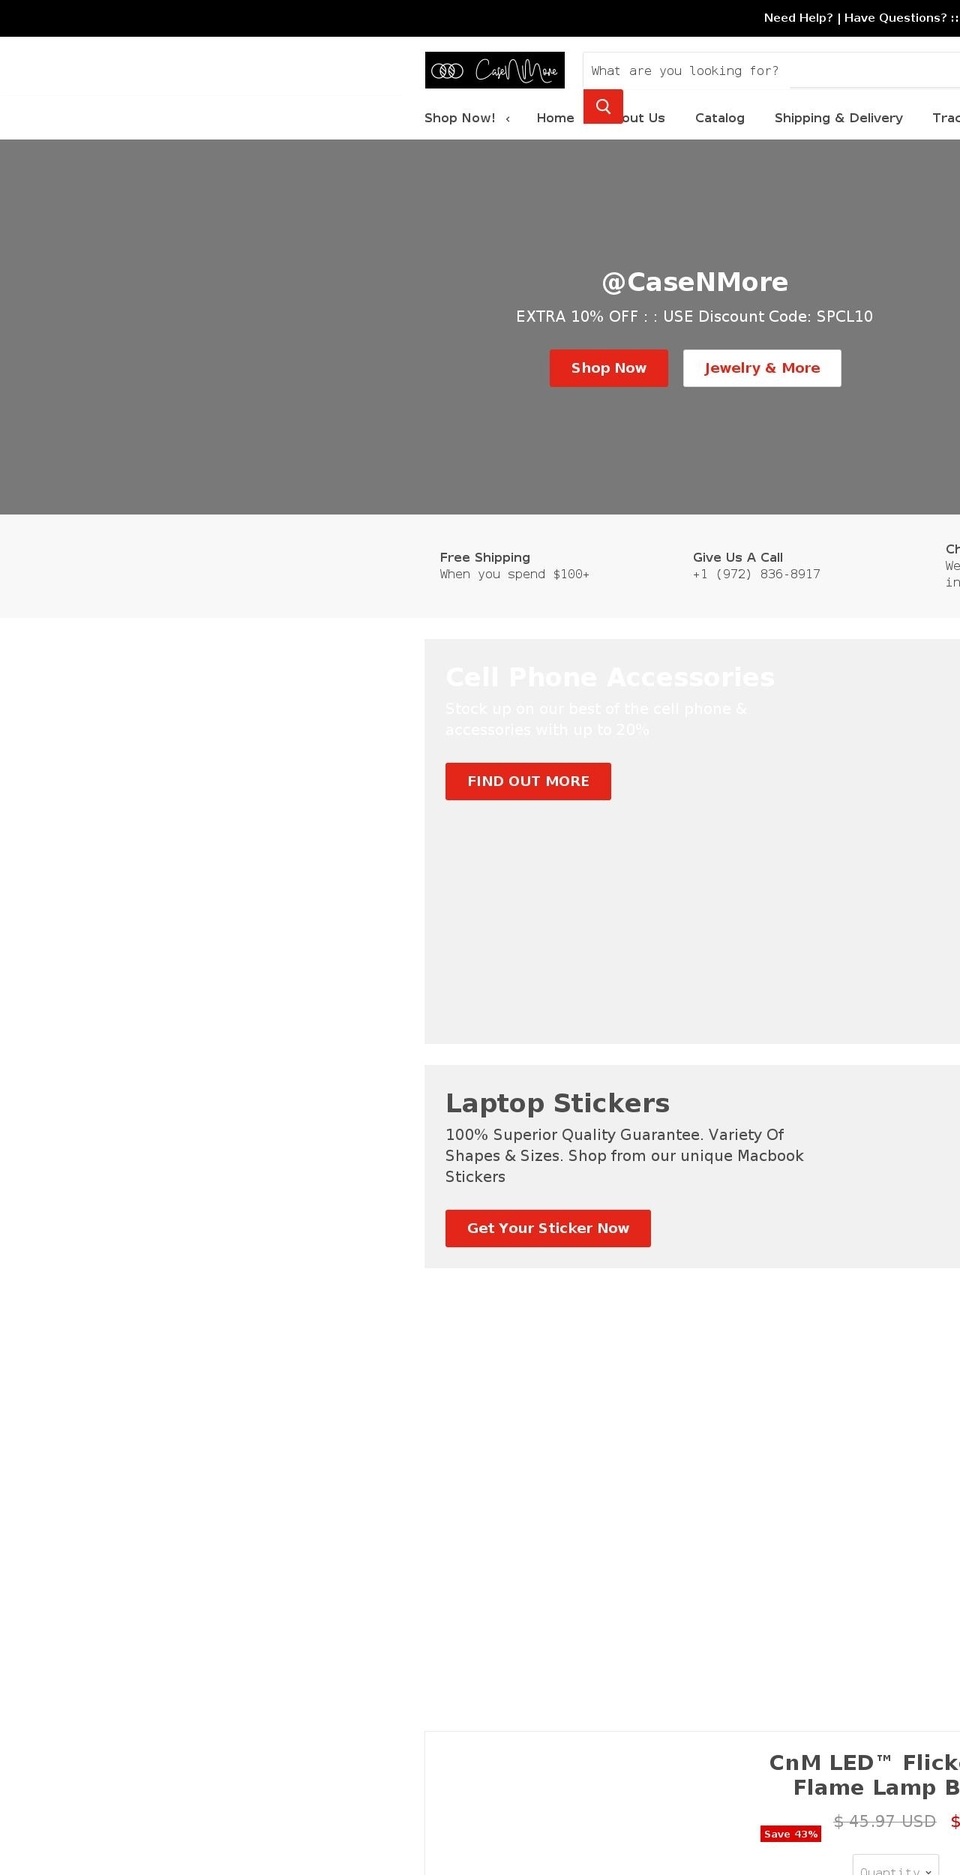The width and height of the screenshot is (960, 1875).
Task: Click the Jewelry & More button
Action: (762, 368)
